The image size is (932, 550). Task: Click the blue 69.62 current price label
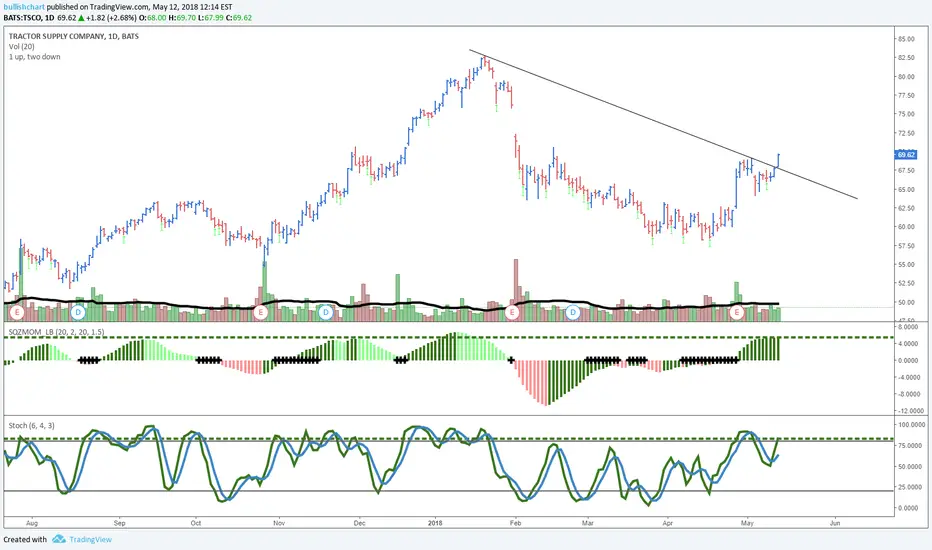906,155
